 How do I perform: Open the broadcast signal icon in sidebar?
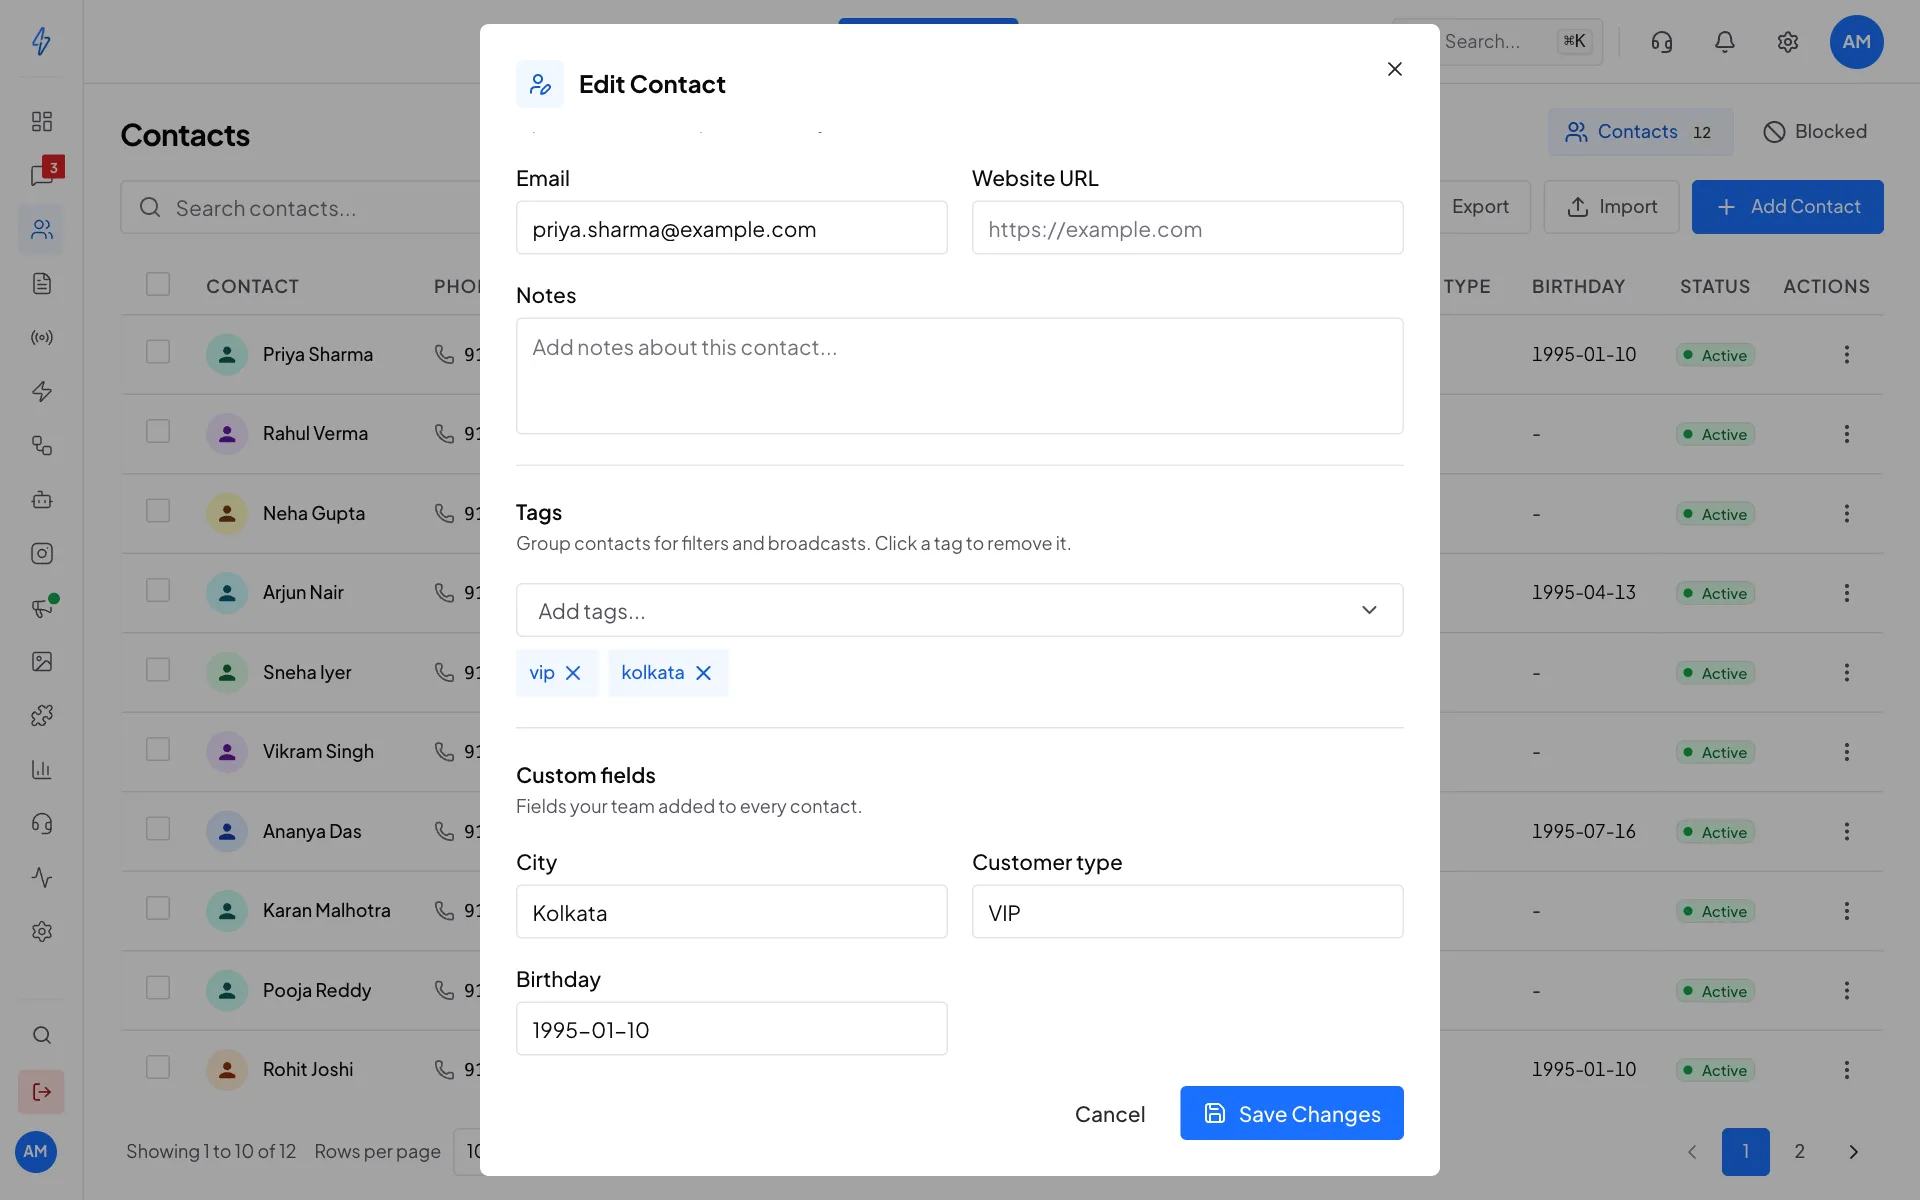tap(41, 338)
